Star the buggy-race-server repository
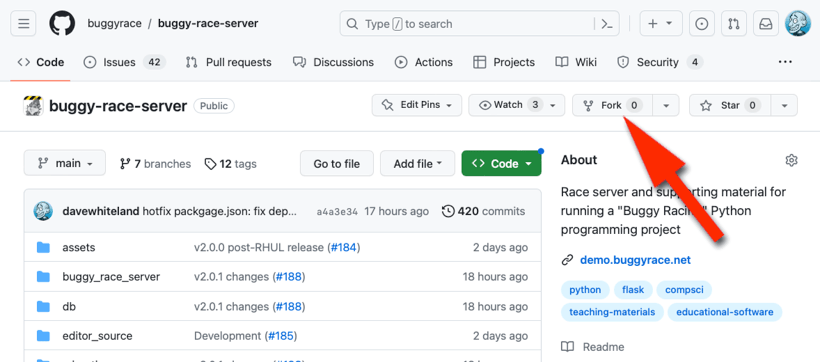Image resolution: width=820 pixels, height=362 pixels. coord(731,105)
